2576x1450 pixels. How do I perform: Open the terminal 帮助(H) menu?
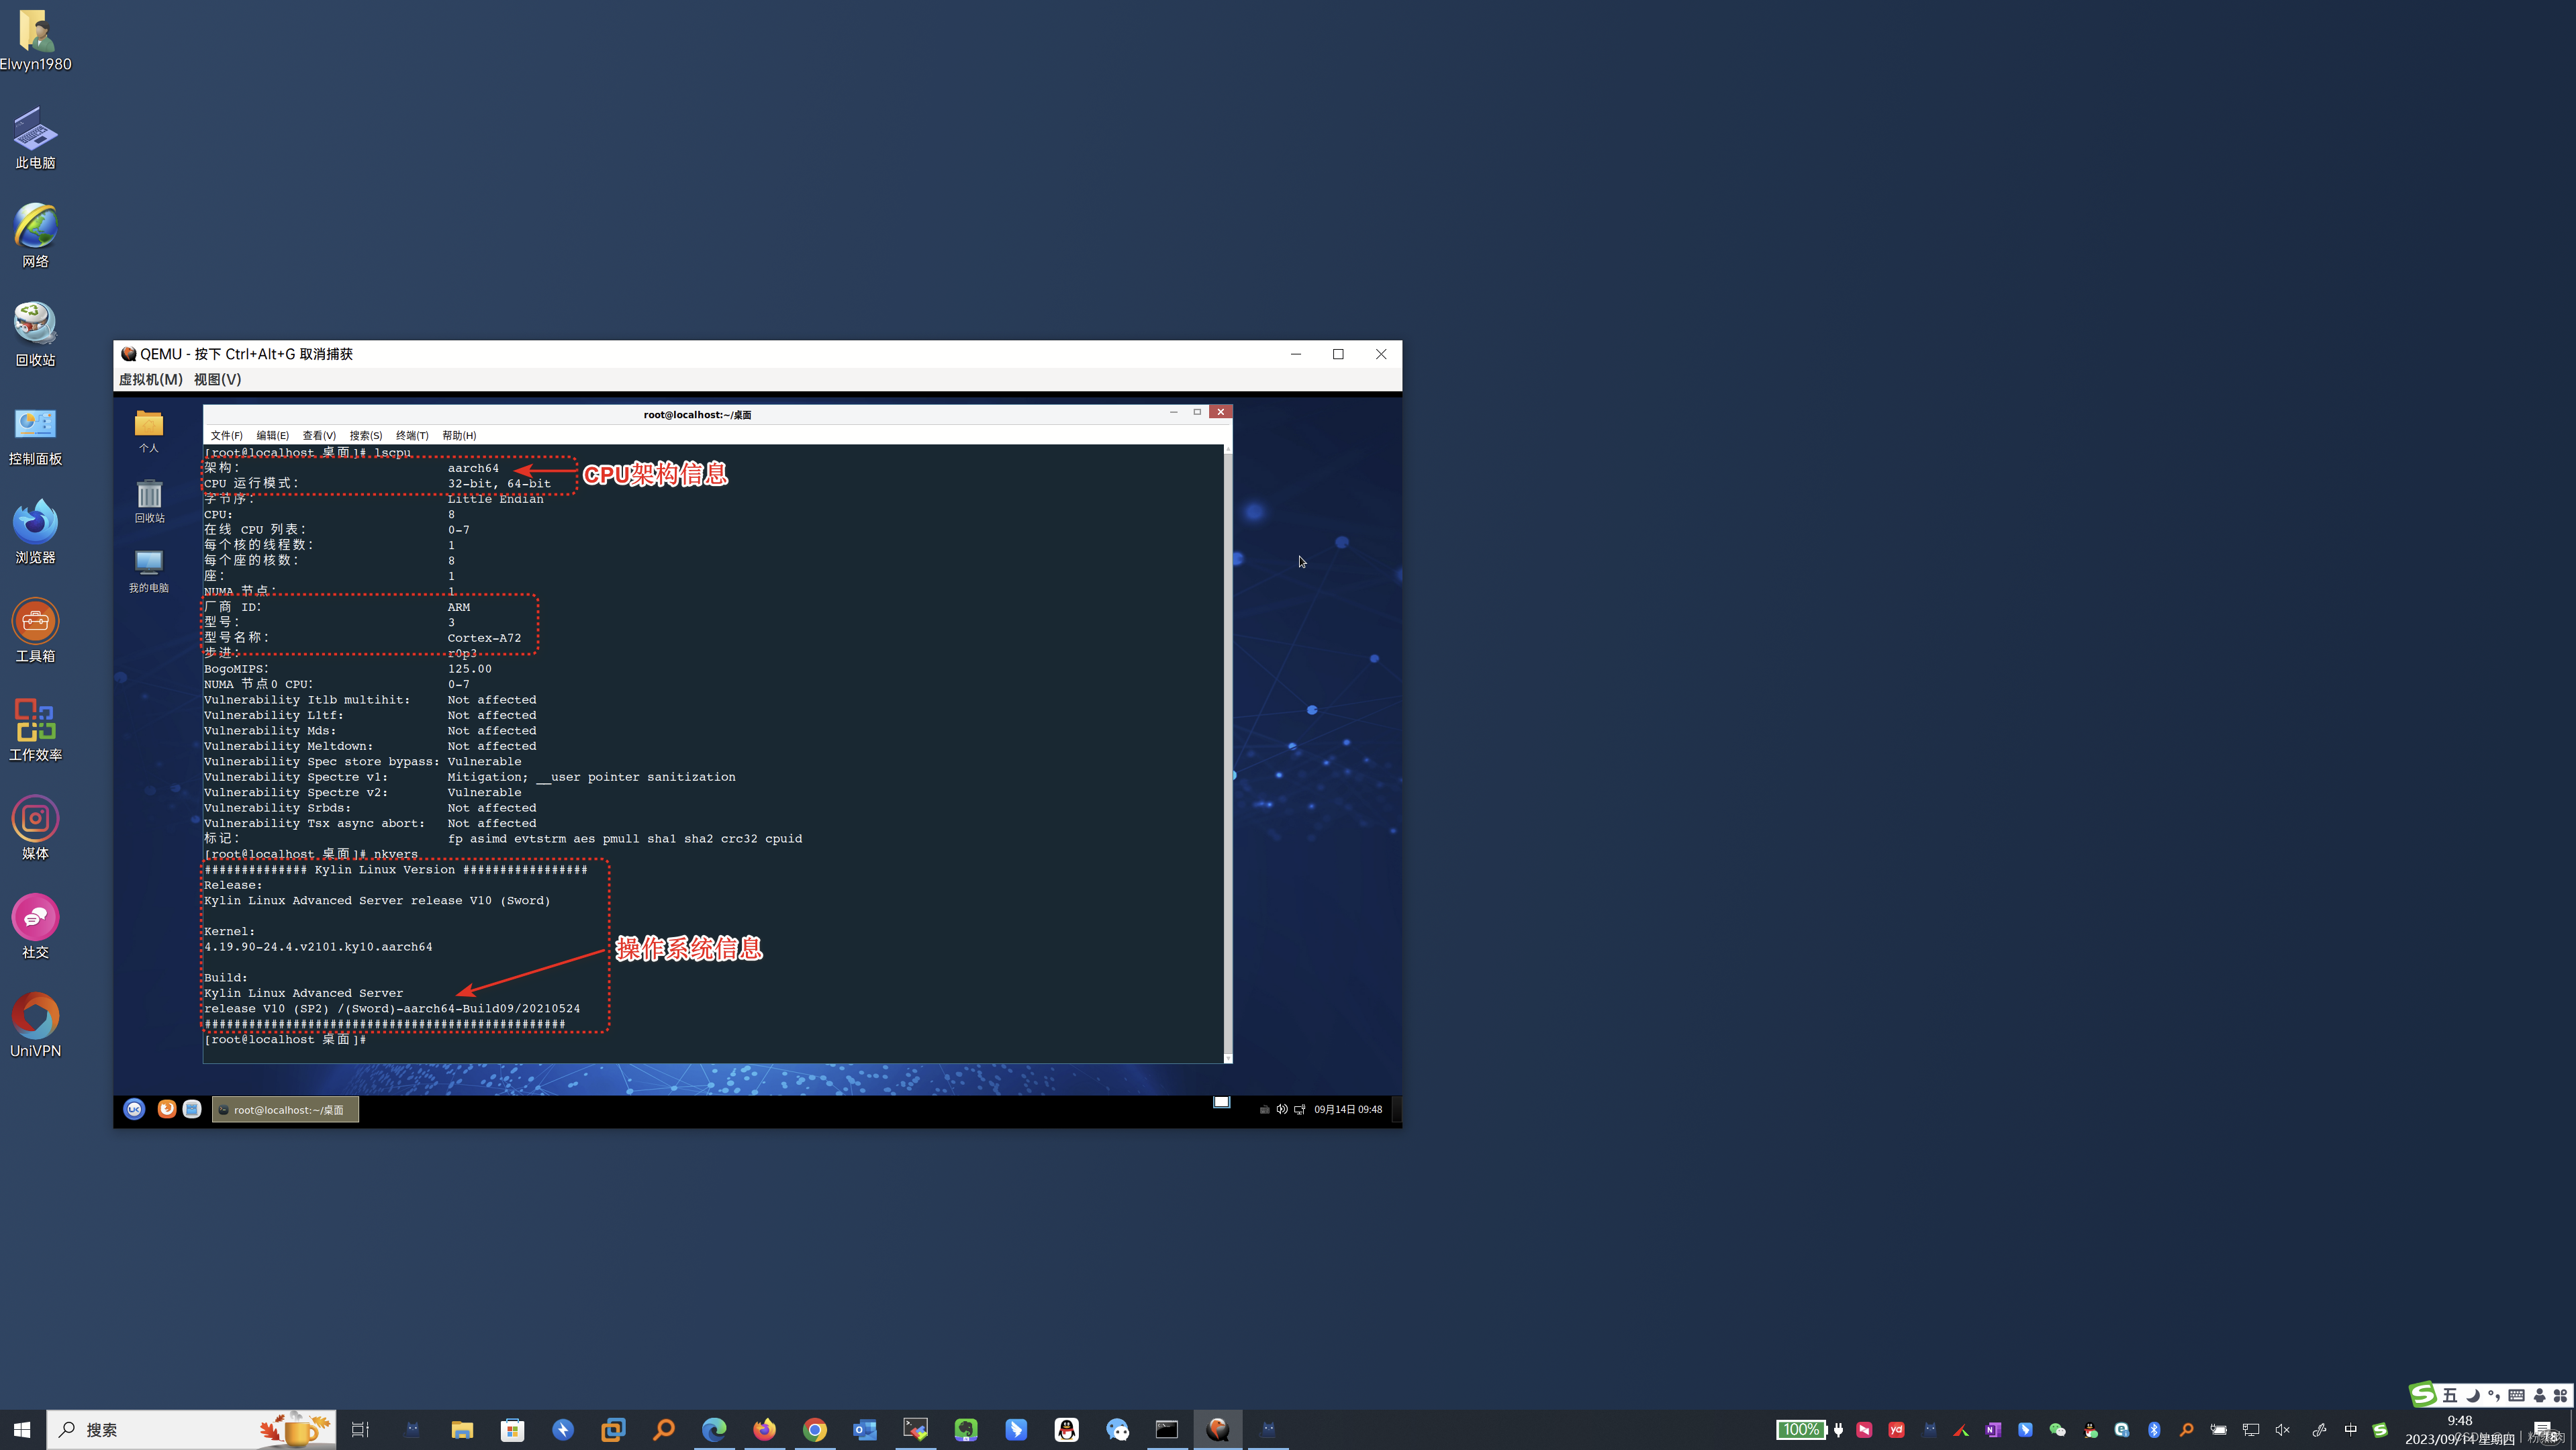[x=459, y=435]
